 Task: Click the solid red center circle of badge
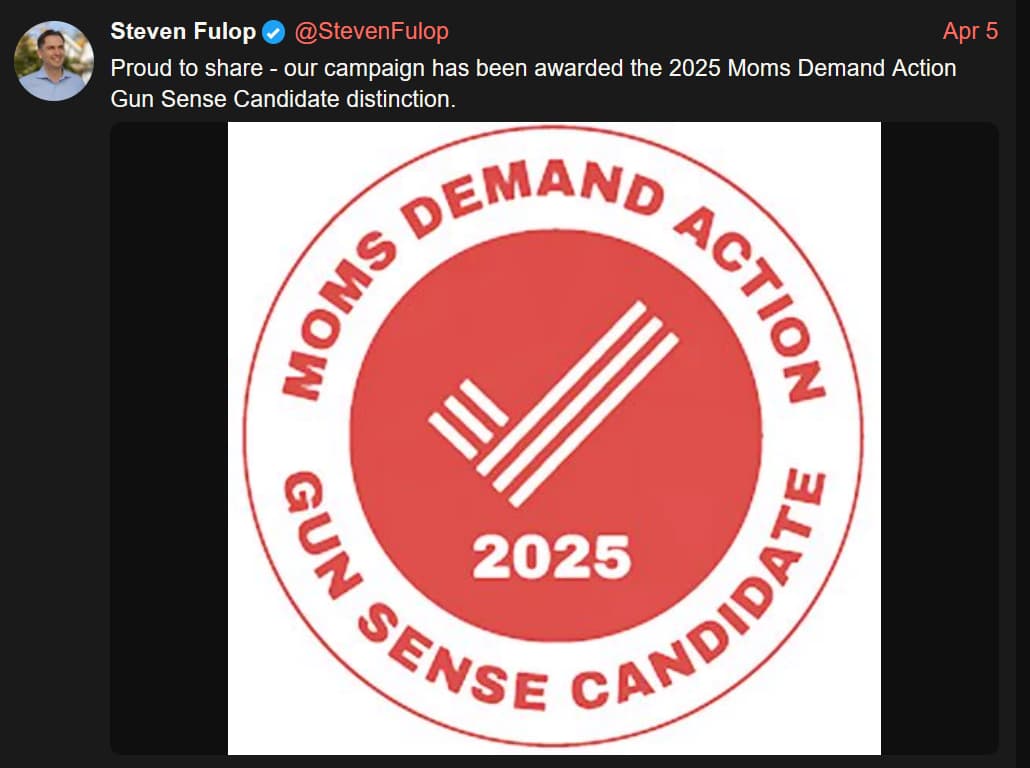click(556, 435)
